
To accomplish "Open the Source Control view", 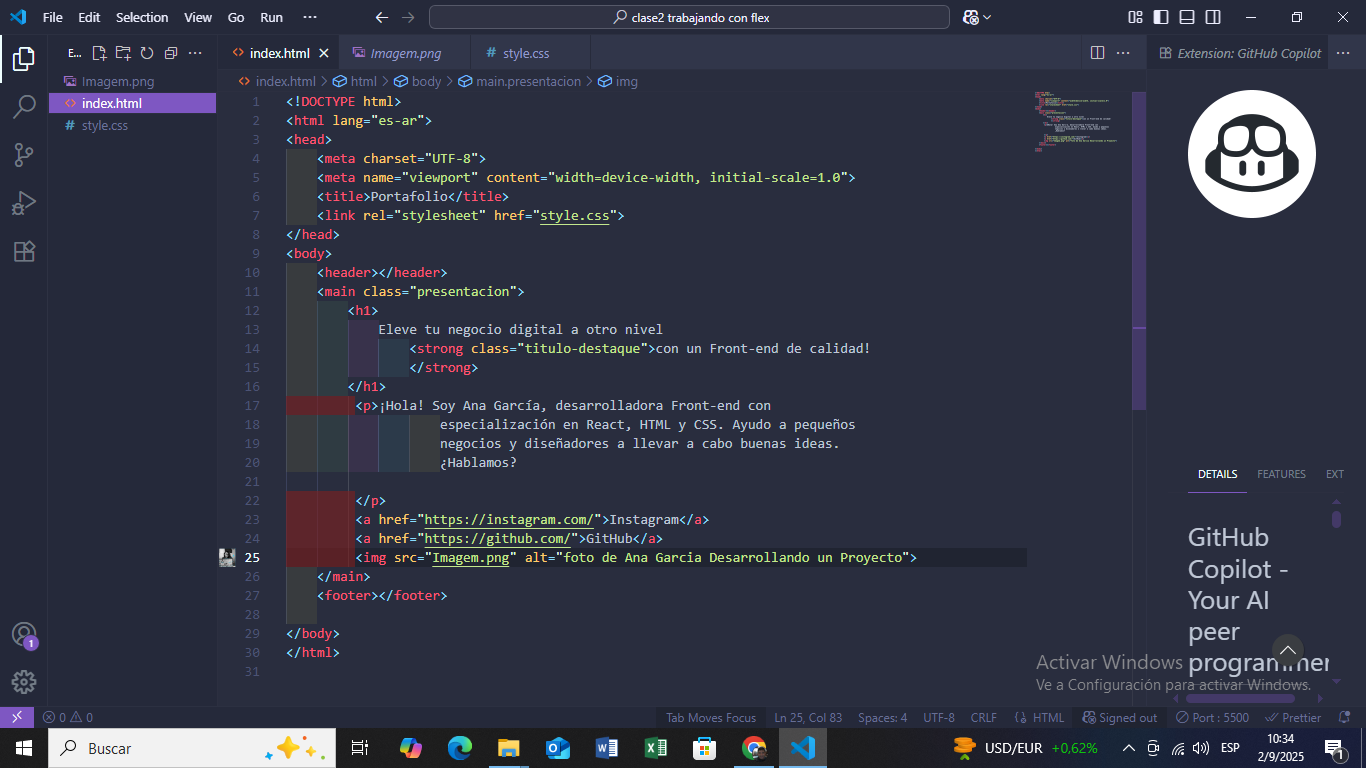I will (x=24, y=155).
